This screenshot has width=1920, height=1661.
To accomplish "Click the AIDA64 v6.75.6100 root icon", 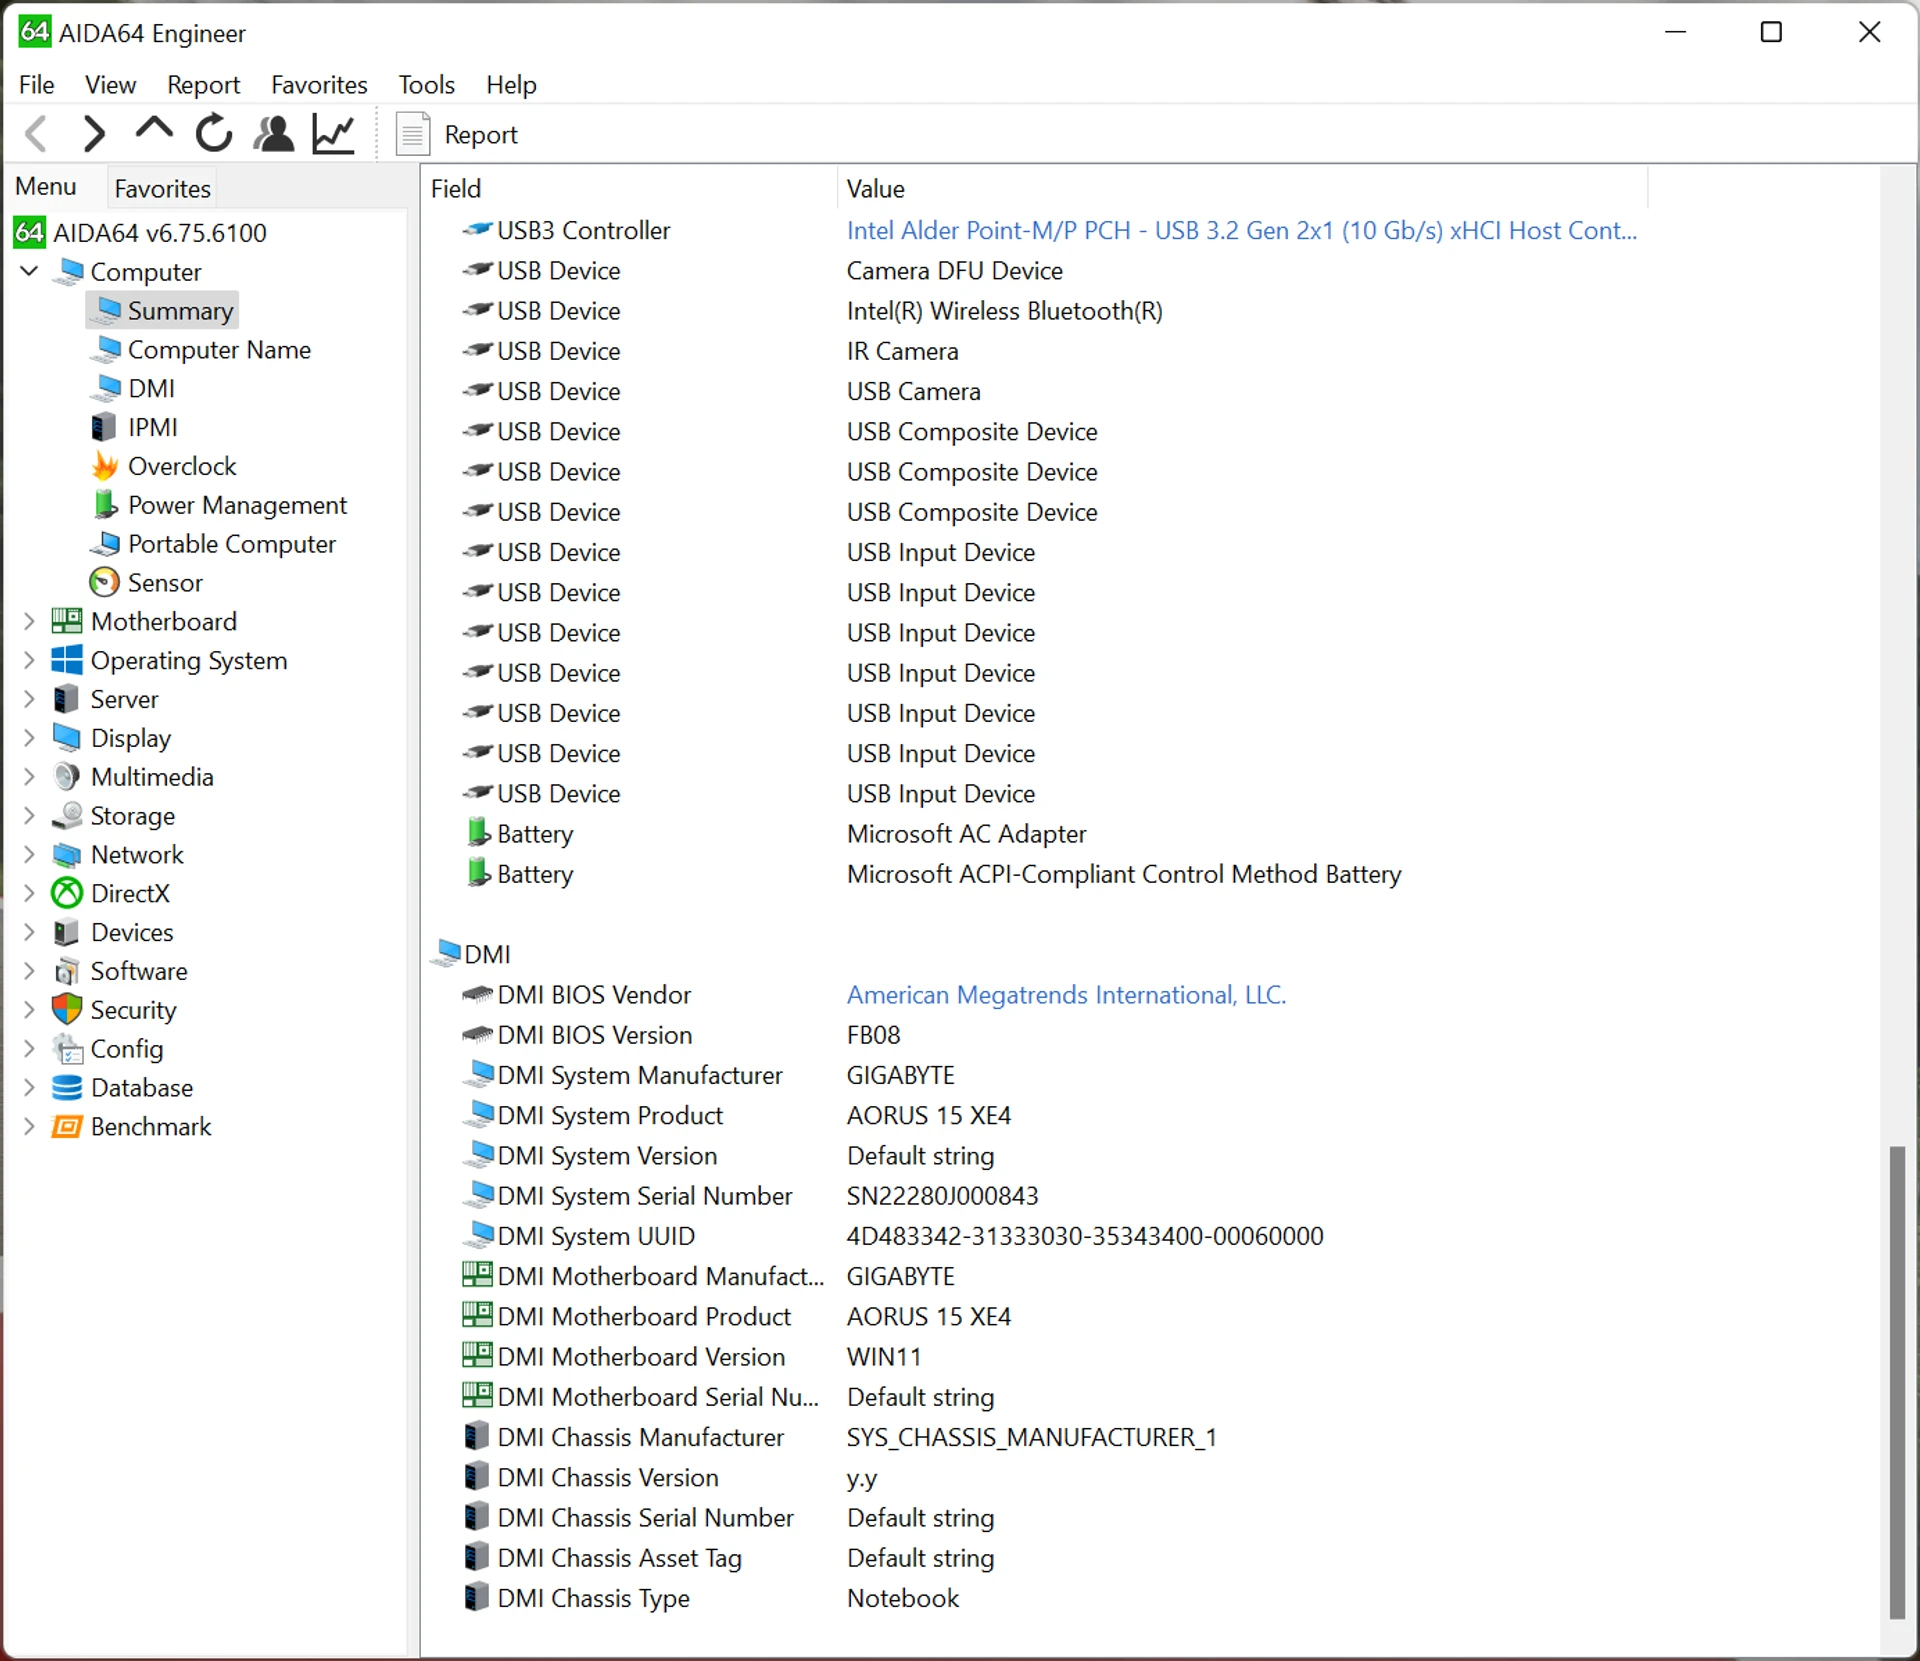I will click(x=29, y=233).
